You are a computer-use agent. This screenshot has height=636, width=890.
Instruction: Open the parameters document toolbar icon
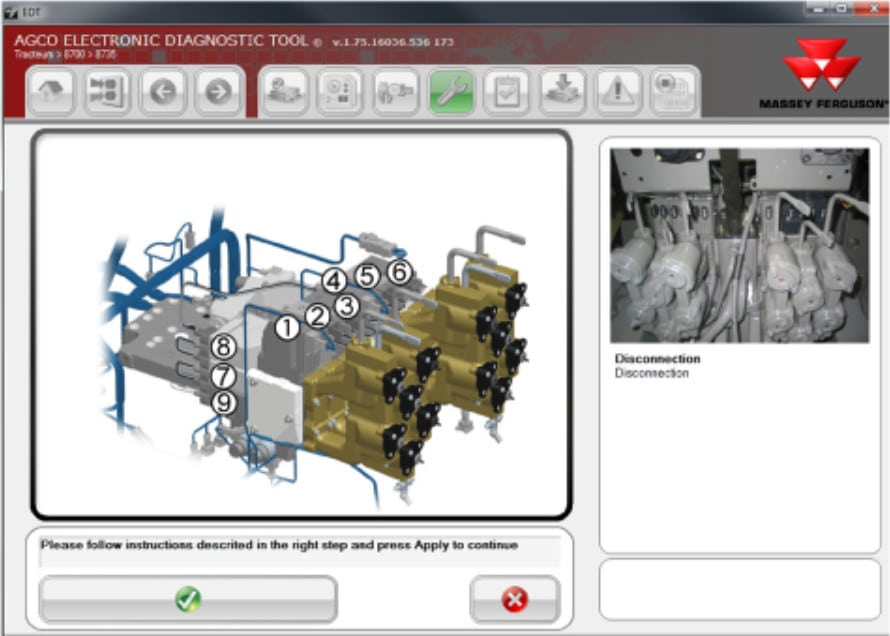[x=340, y=92]
